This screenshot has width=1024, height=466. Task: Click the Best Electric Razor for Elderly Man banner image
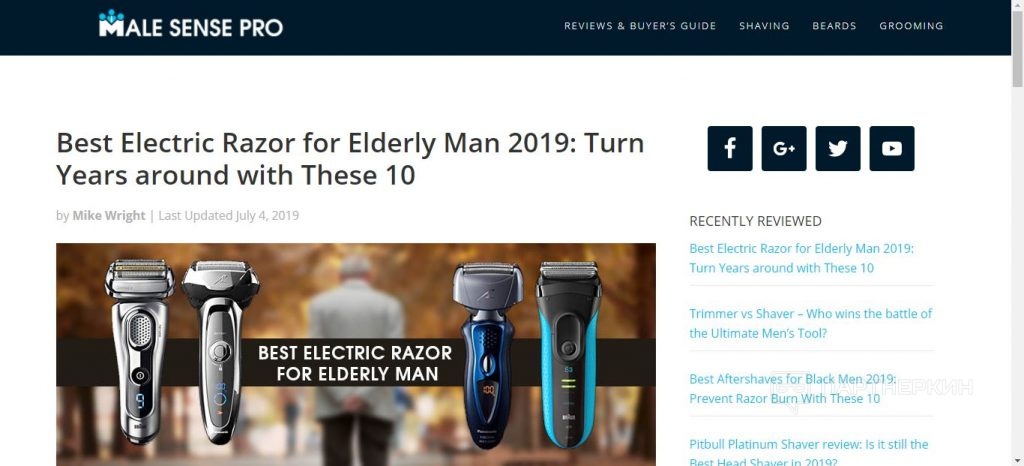(x=356, y=354)
